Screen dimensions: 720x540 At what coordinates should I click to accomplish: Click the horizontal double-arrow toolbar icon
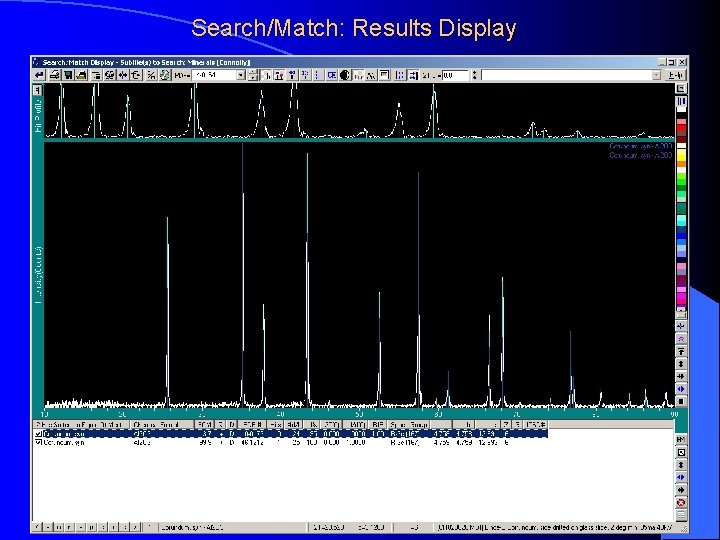tap(123, 75)
